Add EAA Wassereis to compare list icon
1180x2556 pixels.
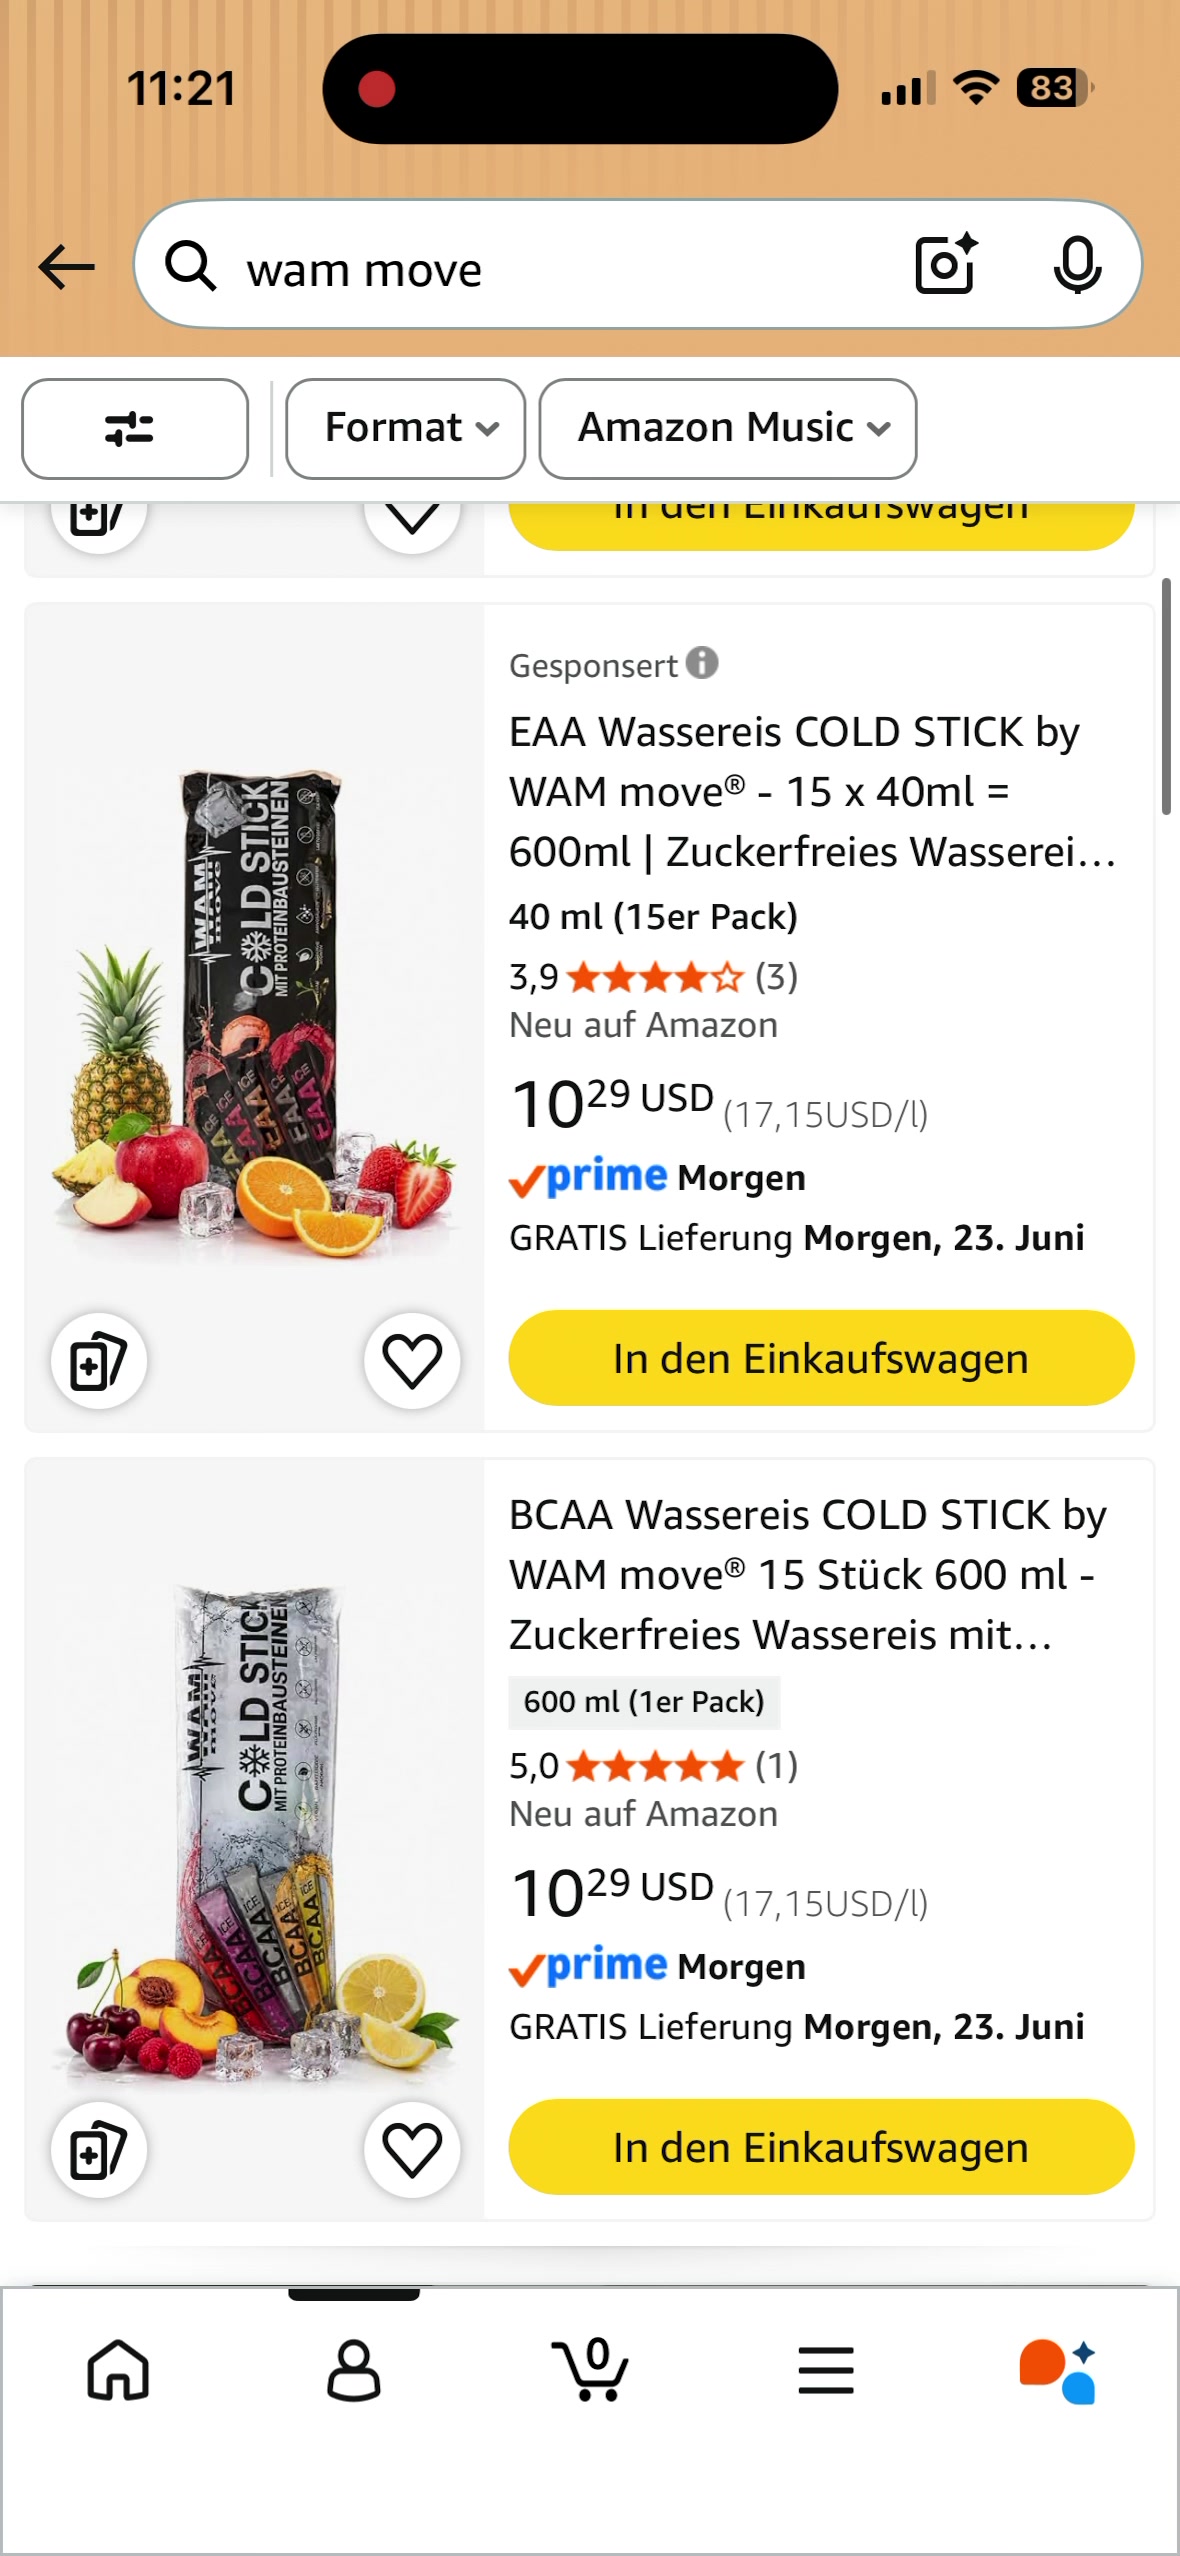pos(99,1361)
